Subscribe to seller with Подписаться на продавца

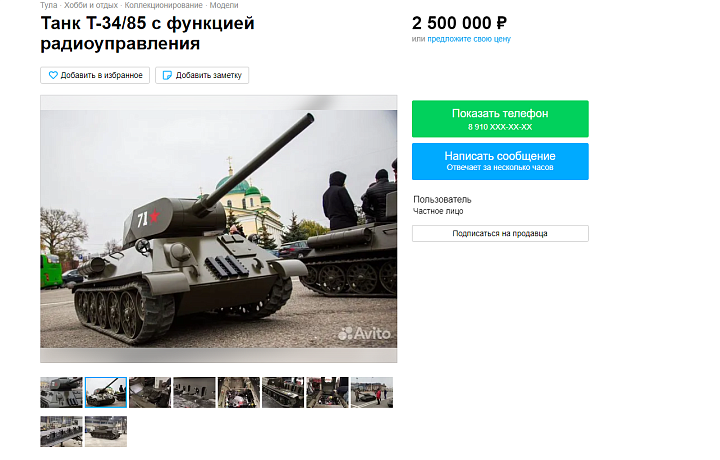coord(500,233)
